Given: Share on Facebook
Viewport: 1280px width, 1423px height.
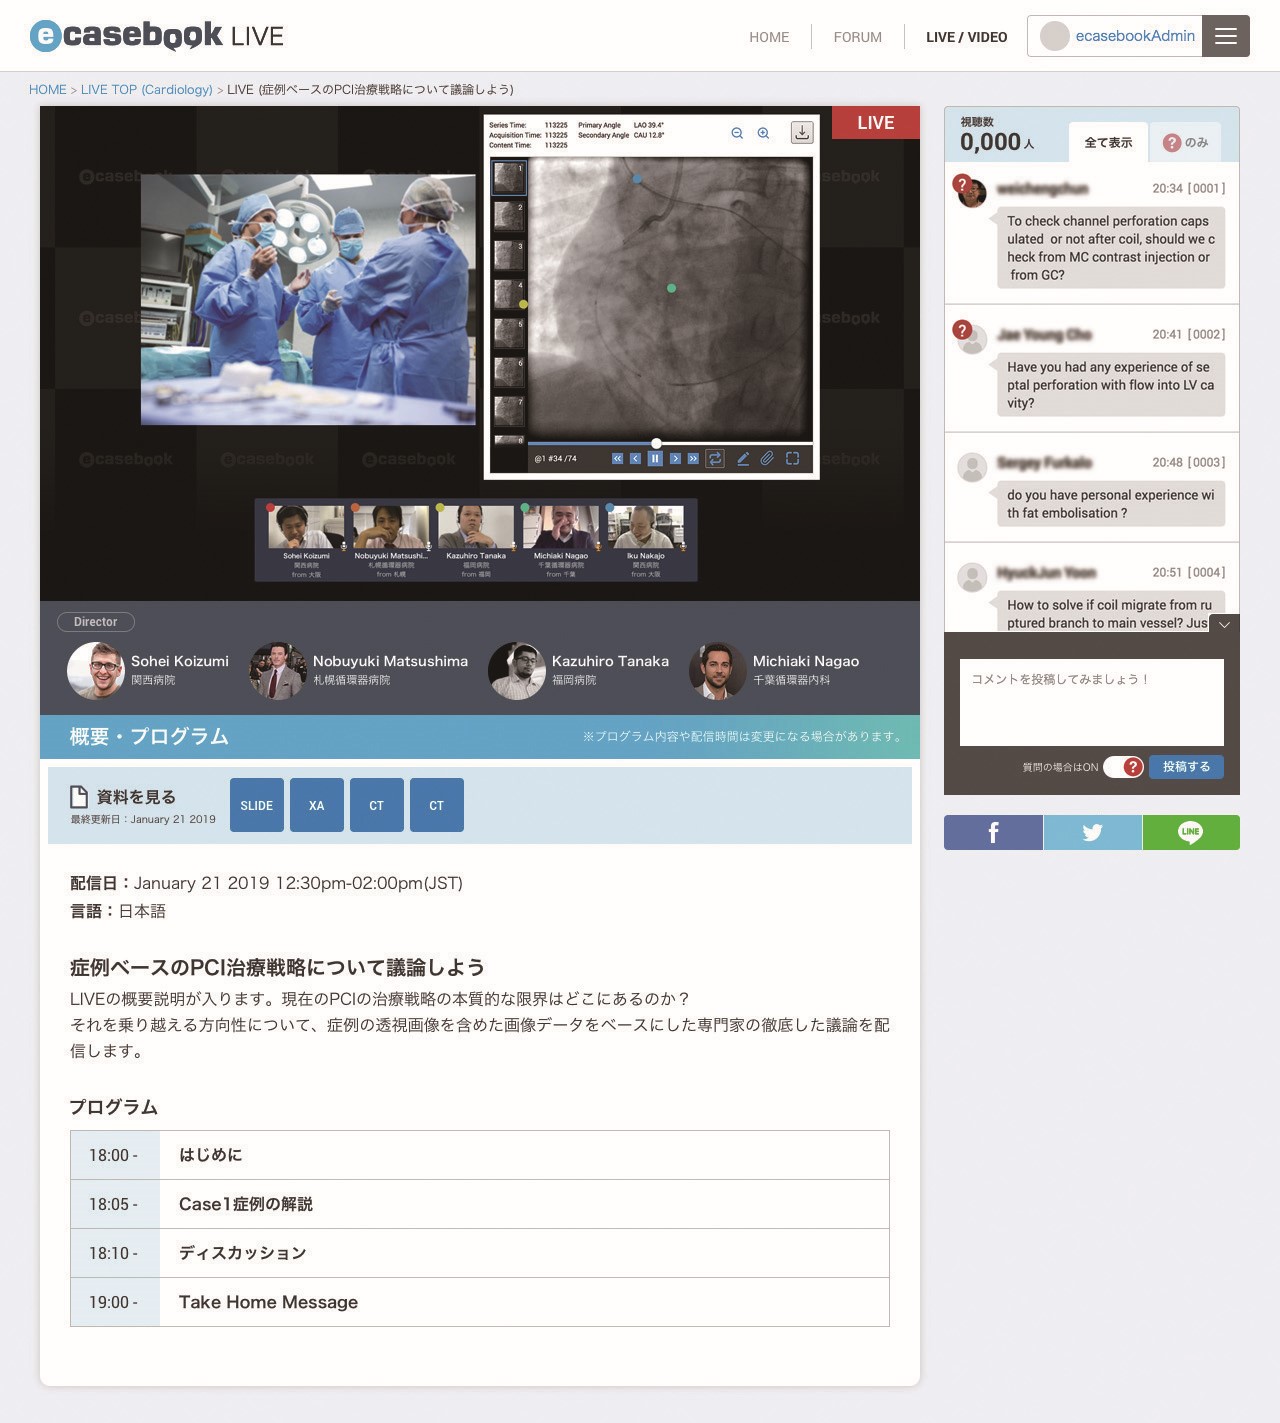Looking at the screenshot, I should [993, 832].
